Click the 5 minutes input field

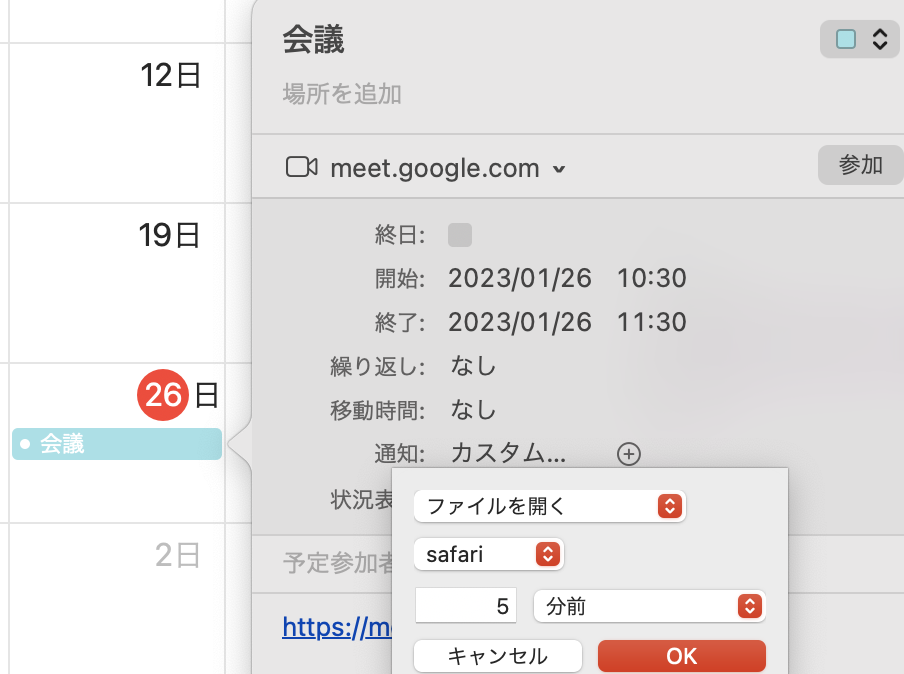466,606
